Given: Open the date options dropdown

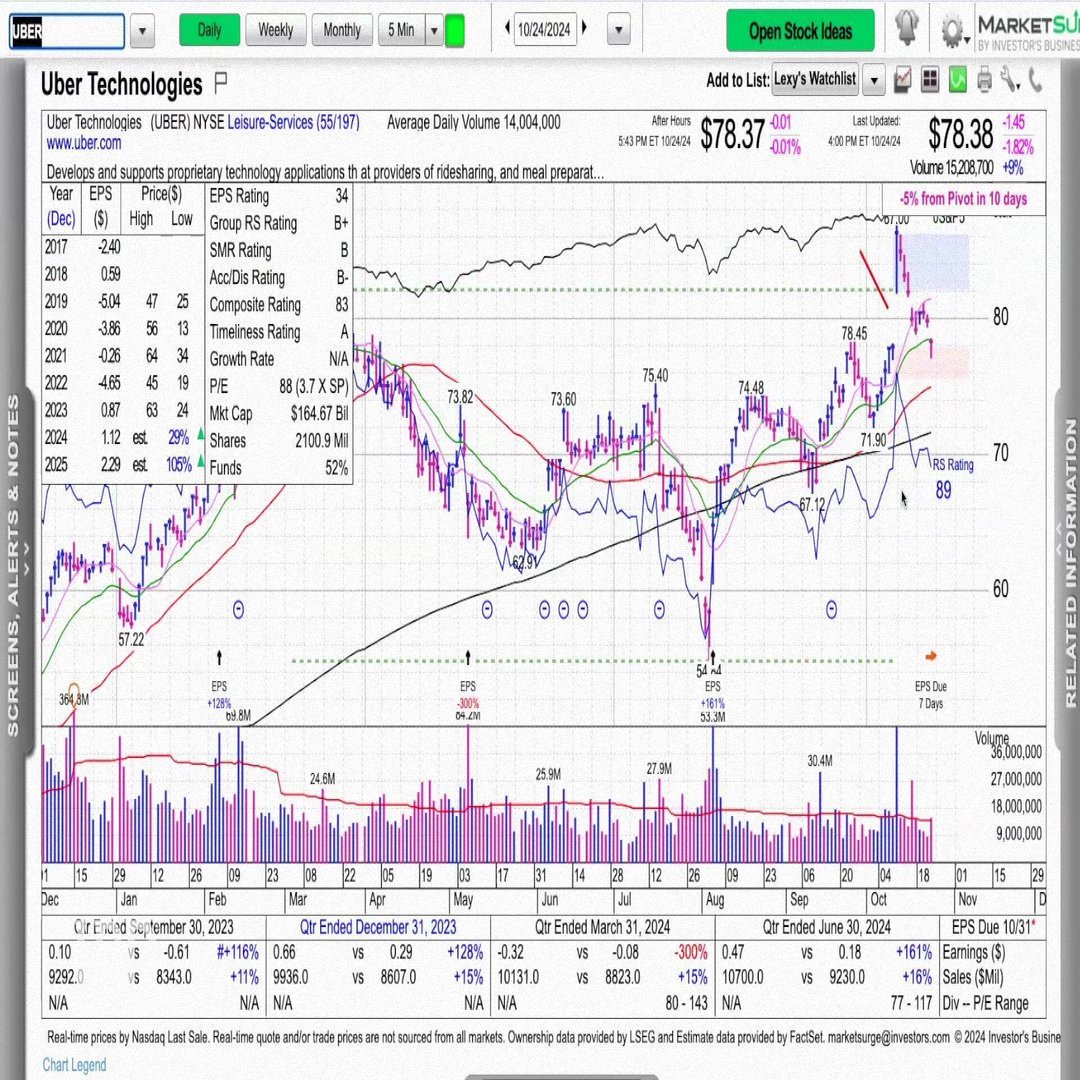Looking at the screenshot, I should (x=619, y=30).
